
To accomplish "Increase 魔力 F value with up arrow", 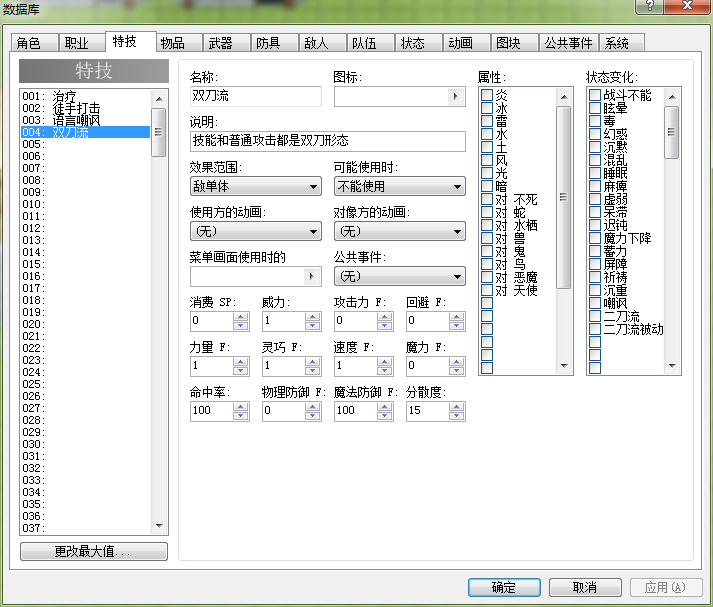I will [457, 361].
